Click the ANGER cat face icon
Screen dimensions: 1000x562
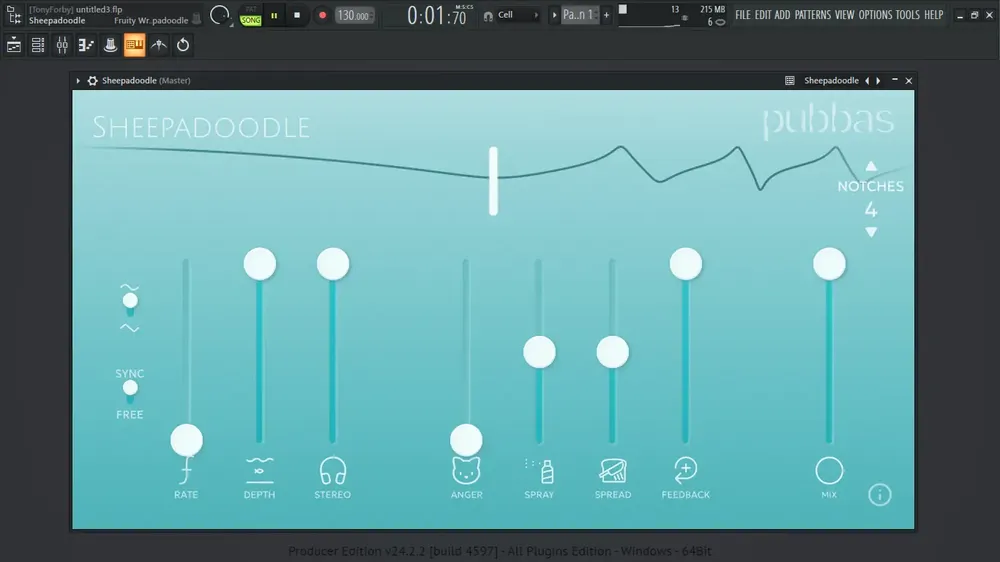(x=466, y=471)
